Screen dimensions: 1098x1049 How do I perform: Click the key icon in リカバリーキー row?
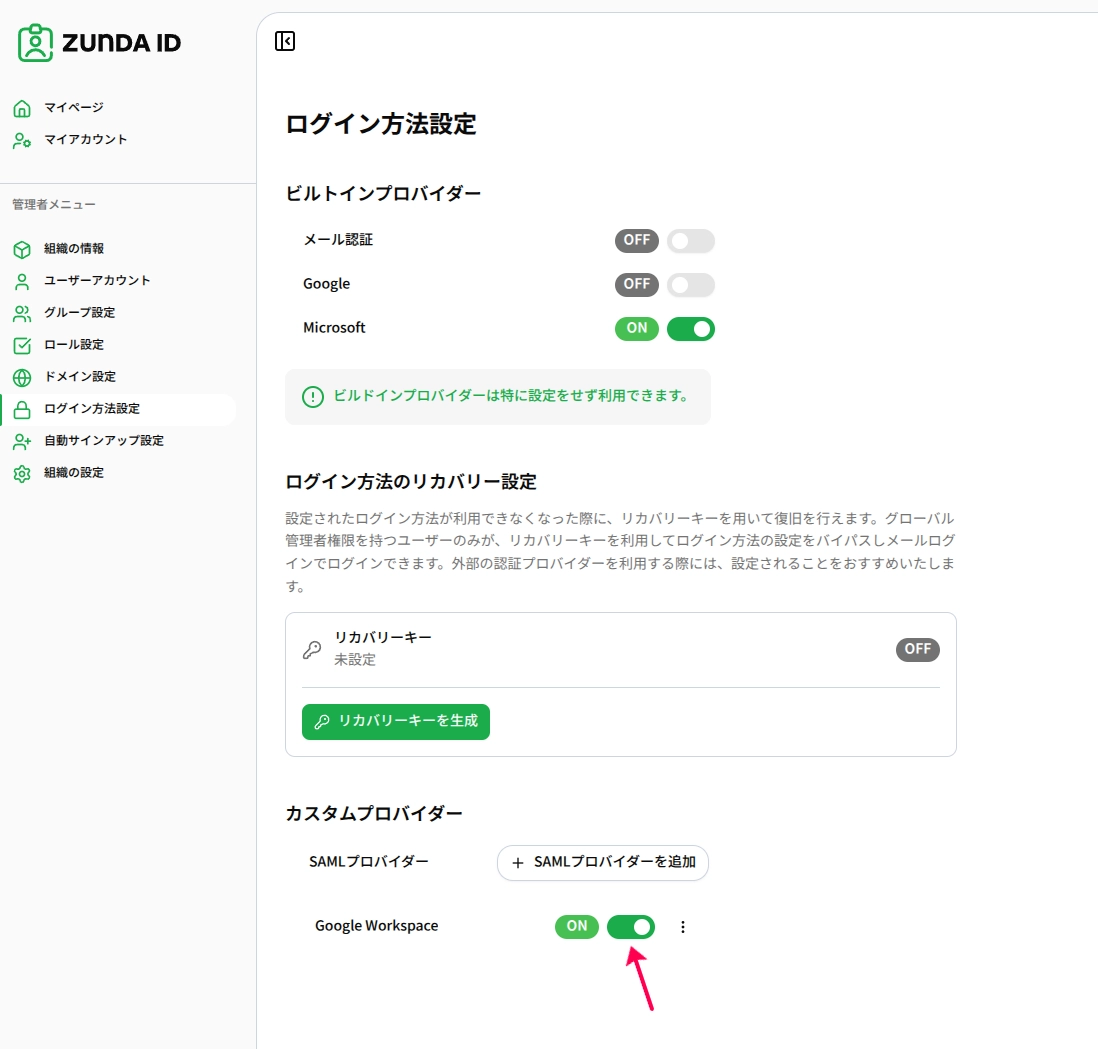click(312, 650)
